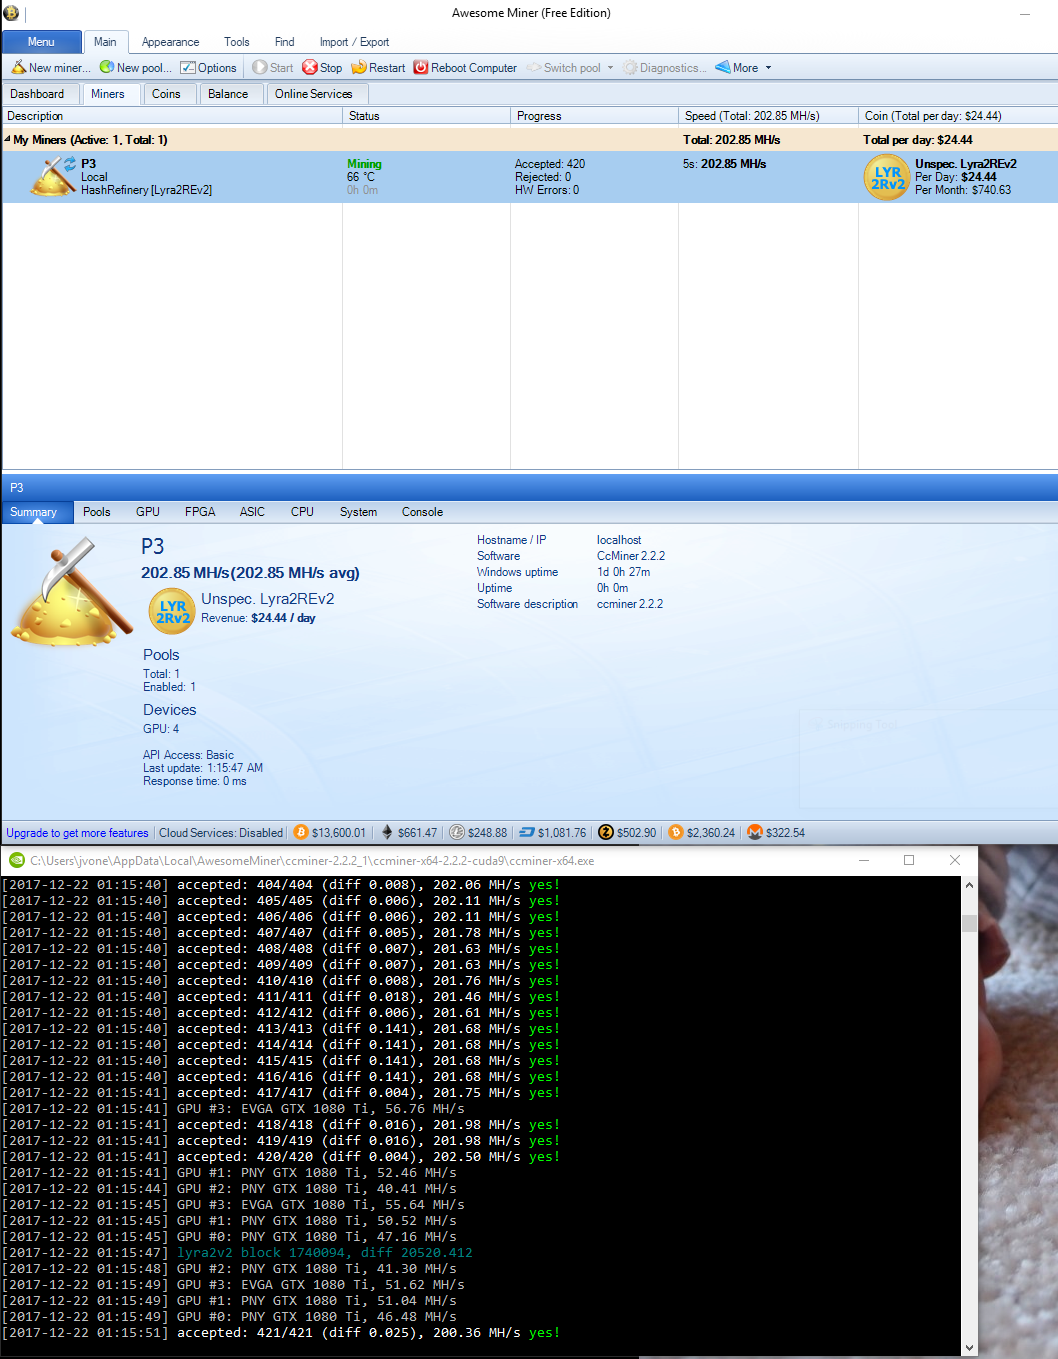Sort by the Status column header
Viewport: 1058px width, 1359px height.
[426, 116]
